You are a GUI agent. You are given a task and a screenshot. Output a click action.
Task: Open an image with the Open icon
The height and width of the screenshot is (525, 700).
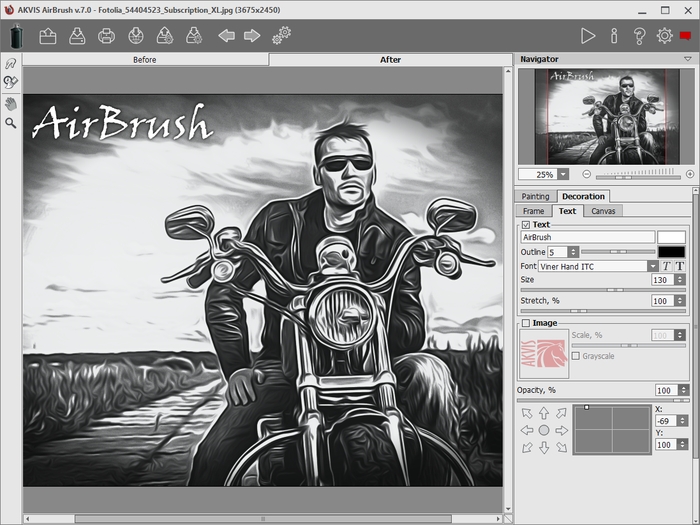47,36
